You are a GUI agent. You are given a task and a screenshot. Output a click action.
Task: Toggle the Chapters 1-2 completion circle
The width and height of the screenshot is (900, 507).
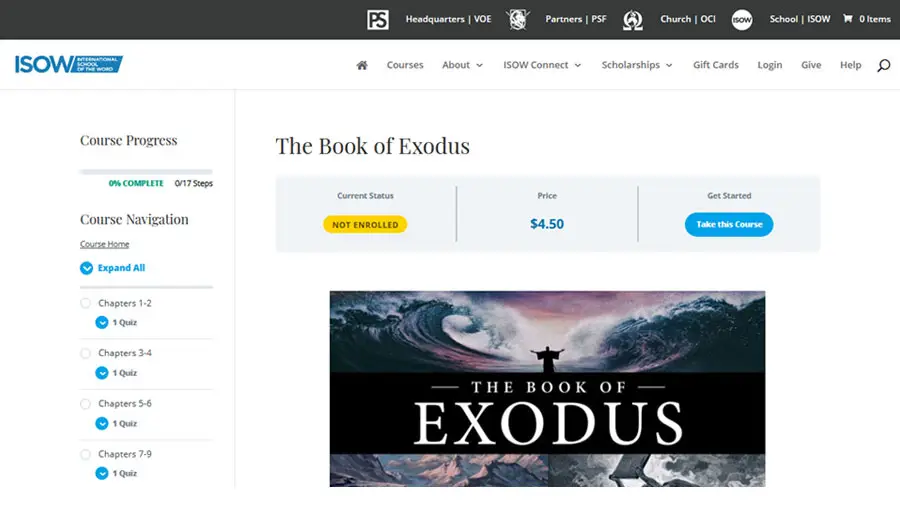point(85,303)
